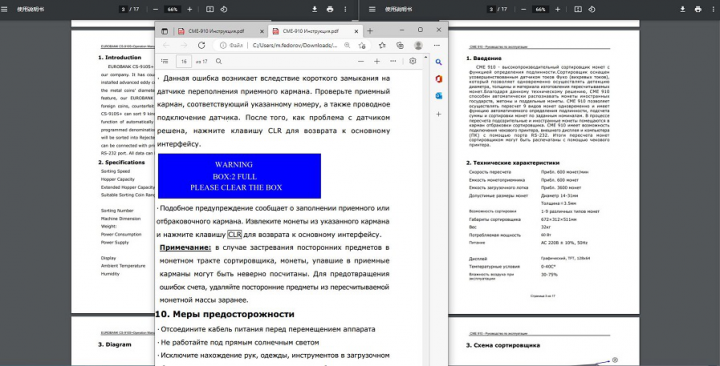This screenshot has width=720, height=366.
Task: Click '1. Introduction' heading in left document
Action: coord(119,57)
